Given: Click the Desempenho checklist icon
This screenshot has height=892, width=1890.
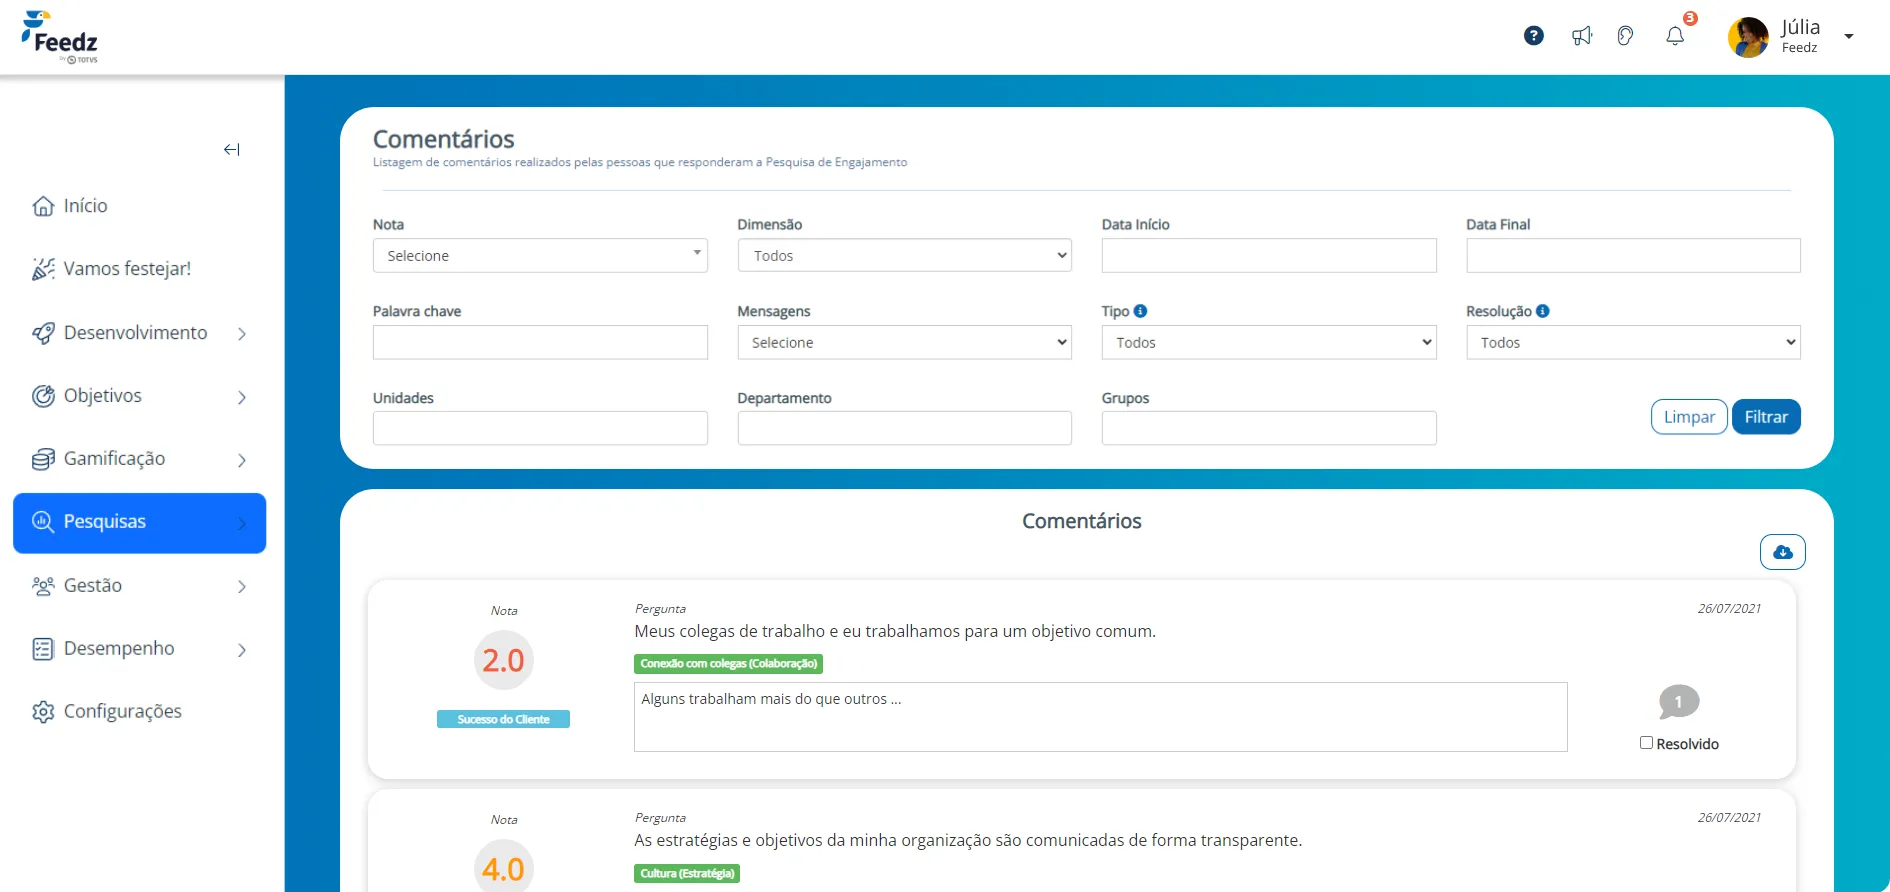Looking at the screenshot, I should (x=43, y=649).
